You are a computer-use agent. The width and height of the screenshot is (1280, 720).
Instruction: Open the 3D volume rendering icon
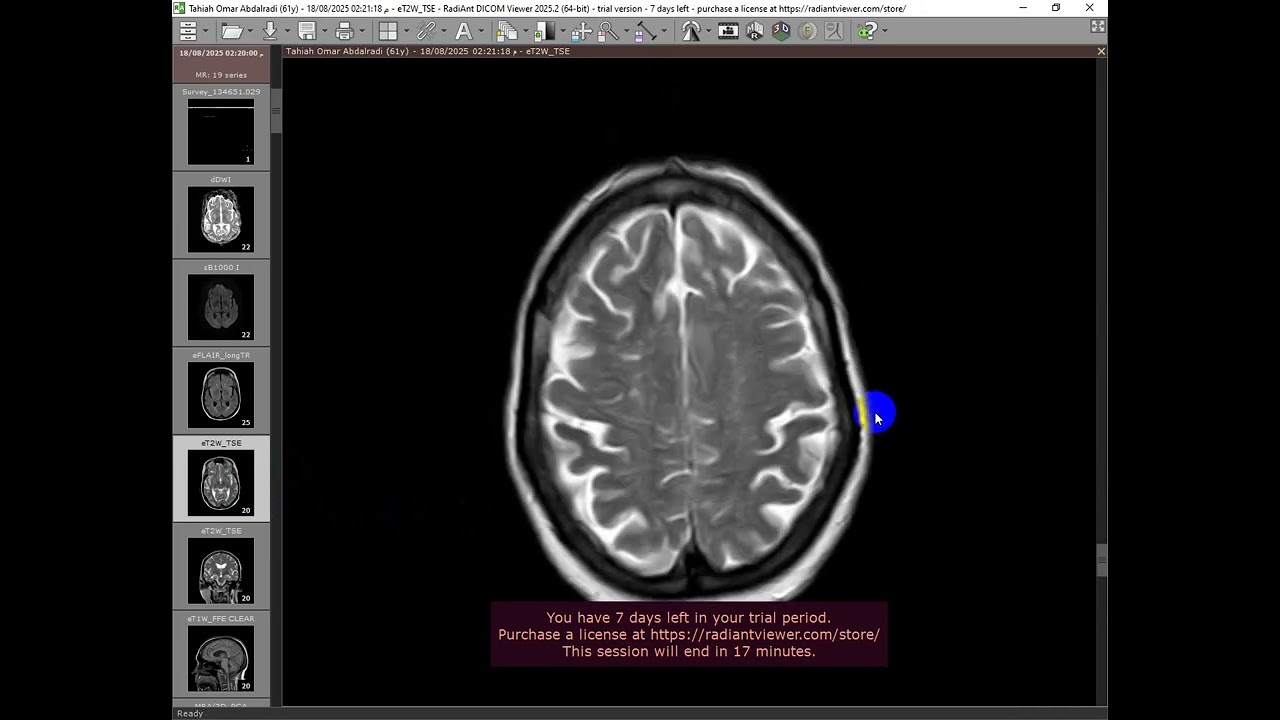pos(781,31)
